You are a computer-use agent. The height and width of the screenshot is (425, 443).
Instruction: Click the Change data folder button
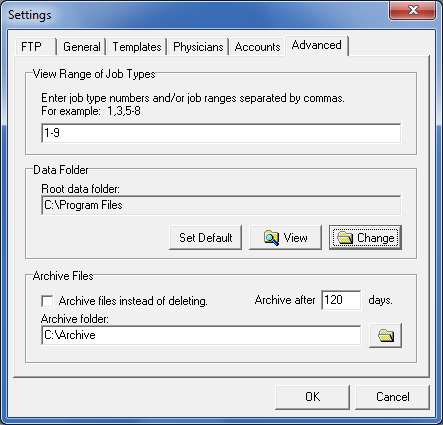click(365, 238)
